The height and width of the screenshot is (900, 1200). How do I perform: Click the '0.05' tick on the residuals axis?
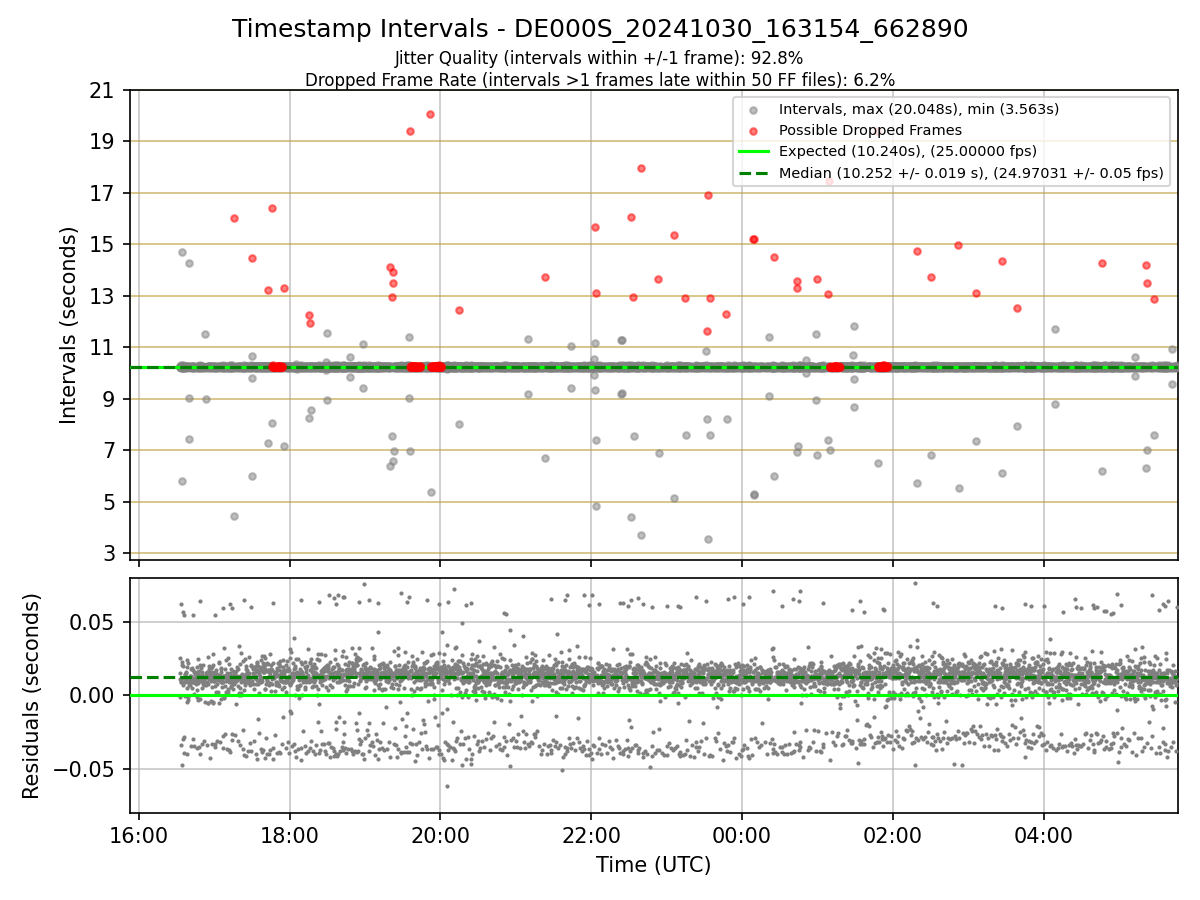[x=93, y=622]
